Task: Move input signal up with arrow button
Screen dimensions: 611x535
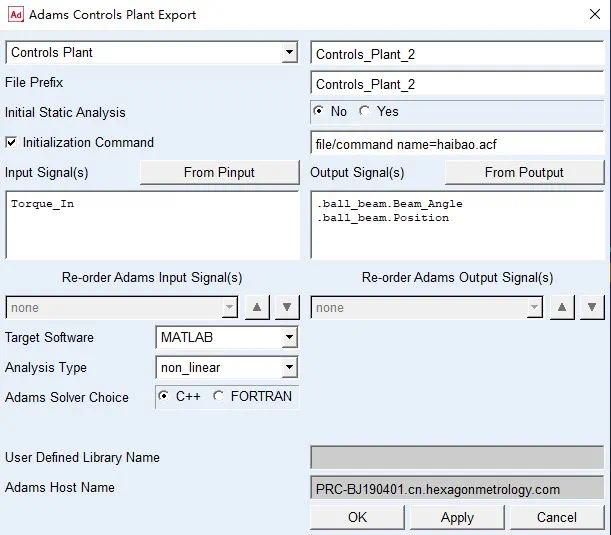Action: [258, 308]
